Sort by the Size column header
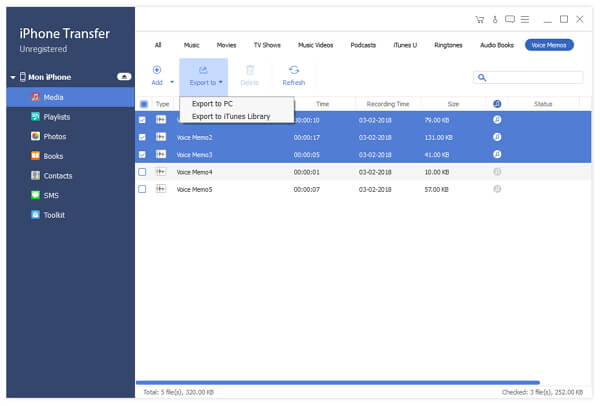The image size is (600, 406). (453, 104)
